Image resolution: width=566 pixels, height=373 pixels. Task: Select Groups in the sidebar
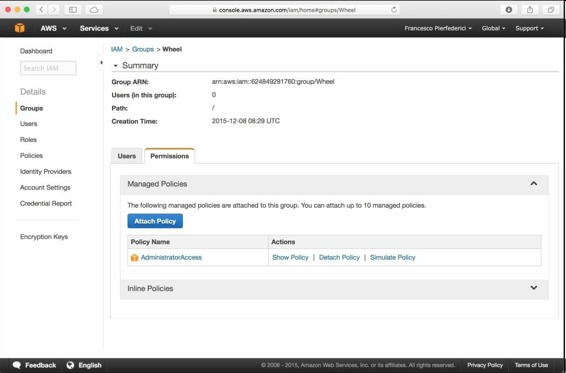pos(31,108)
